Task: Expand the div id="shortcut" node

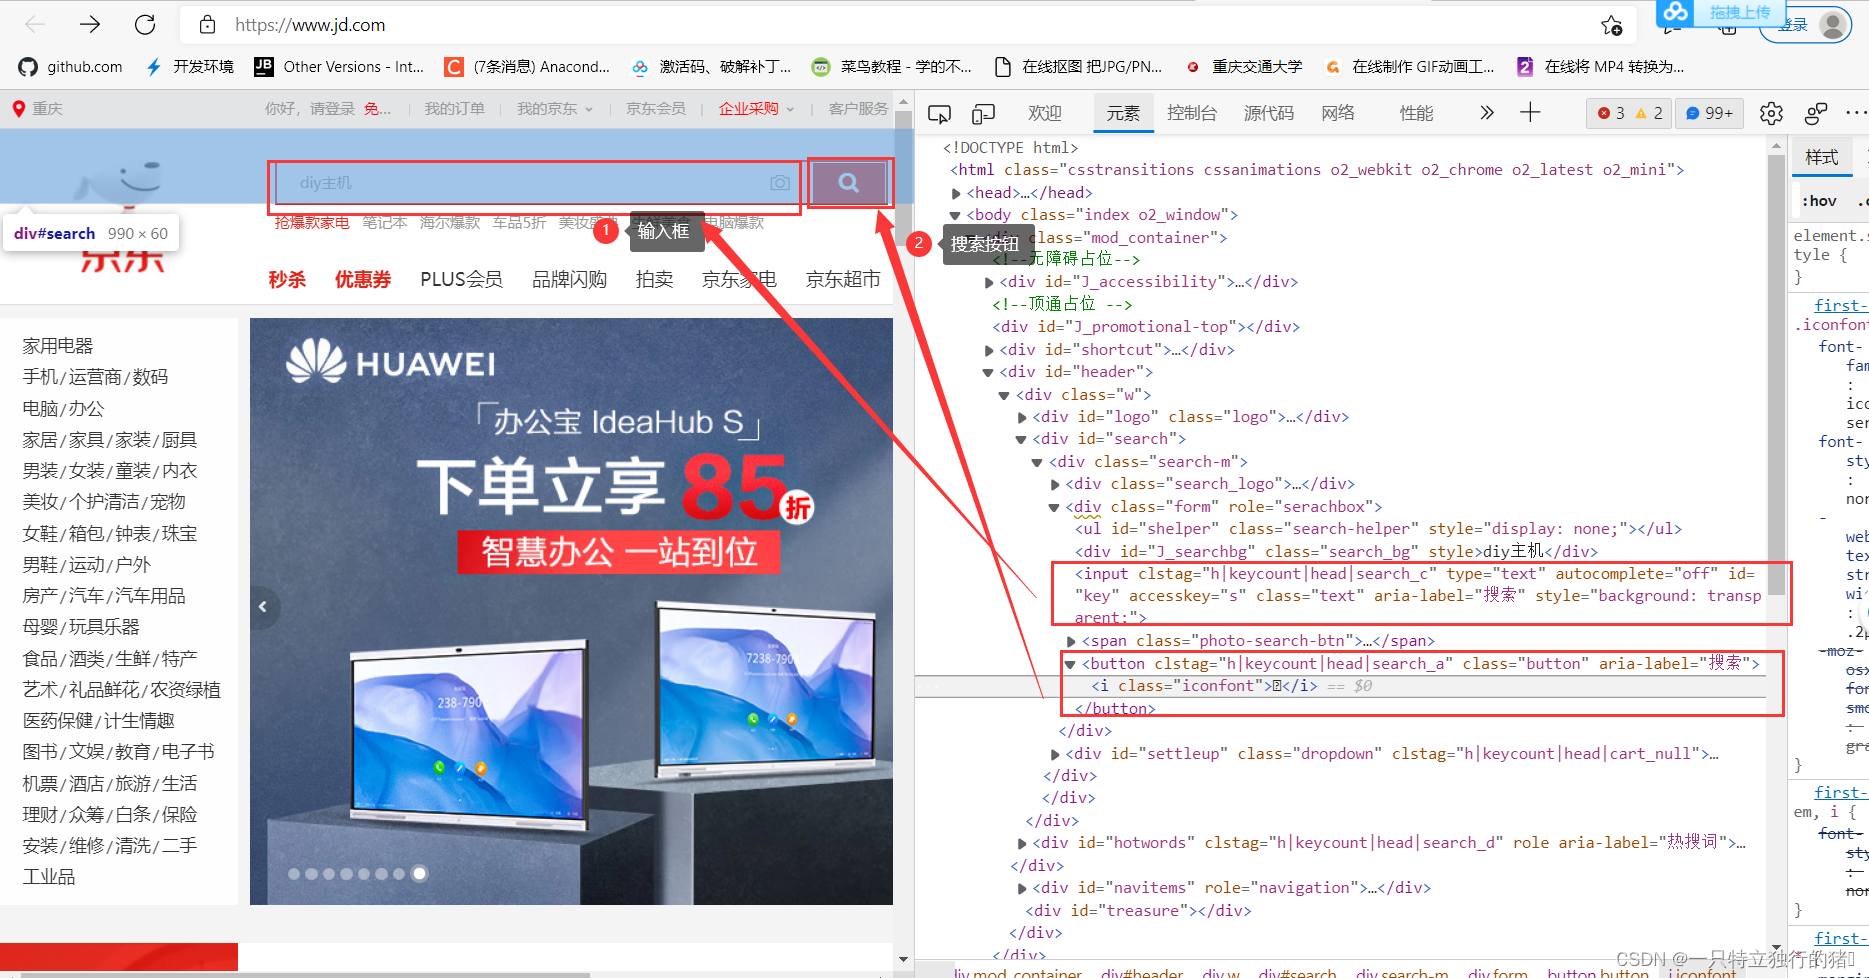Action: tap(990, 350)
